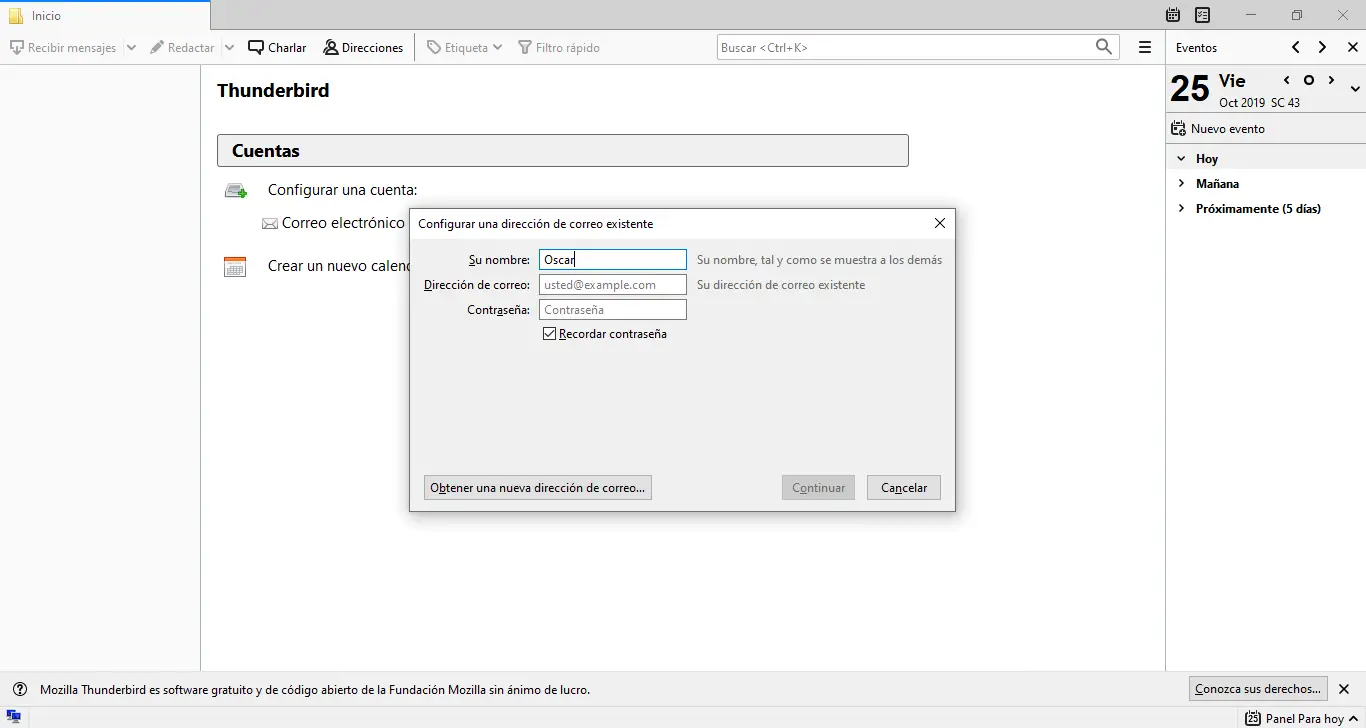The image size is (1366, 728).
Task: Click the magnifying glass search icon
Action: (x=1104, y=47)
